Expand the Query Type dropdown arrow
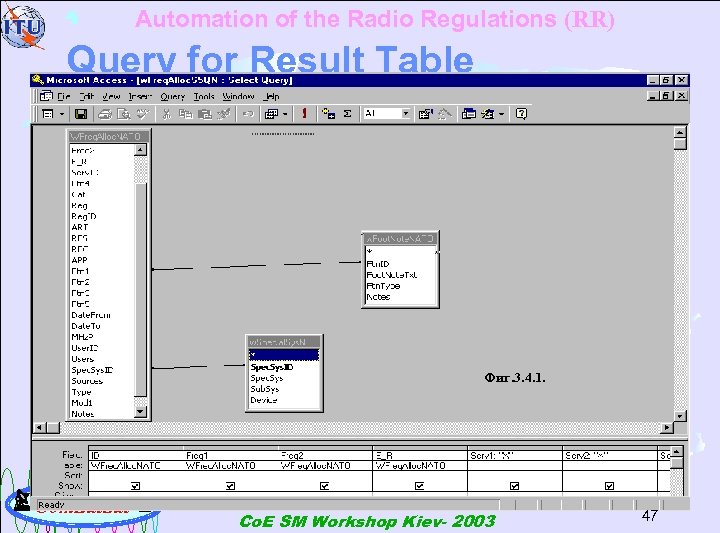720x533 pixels. point(285,113)
